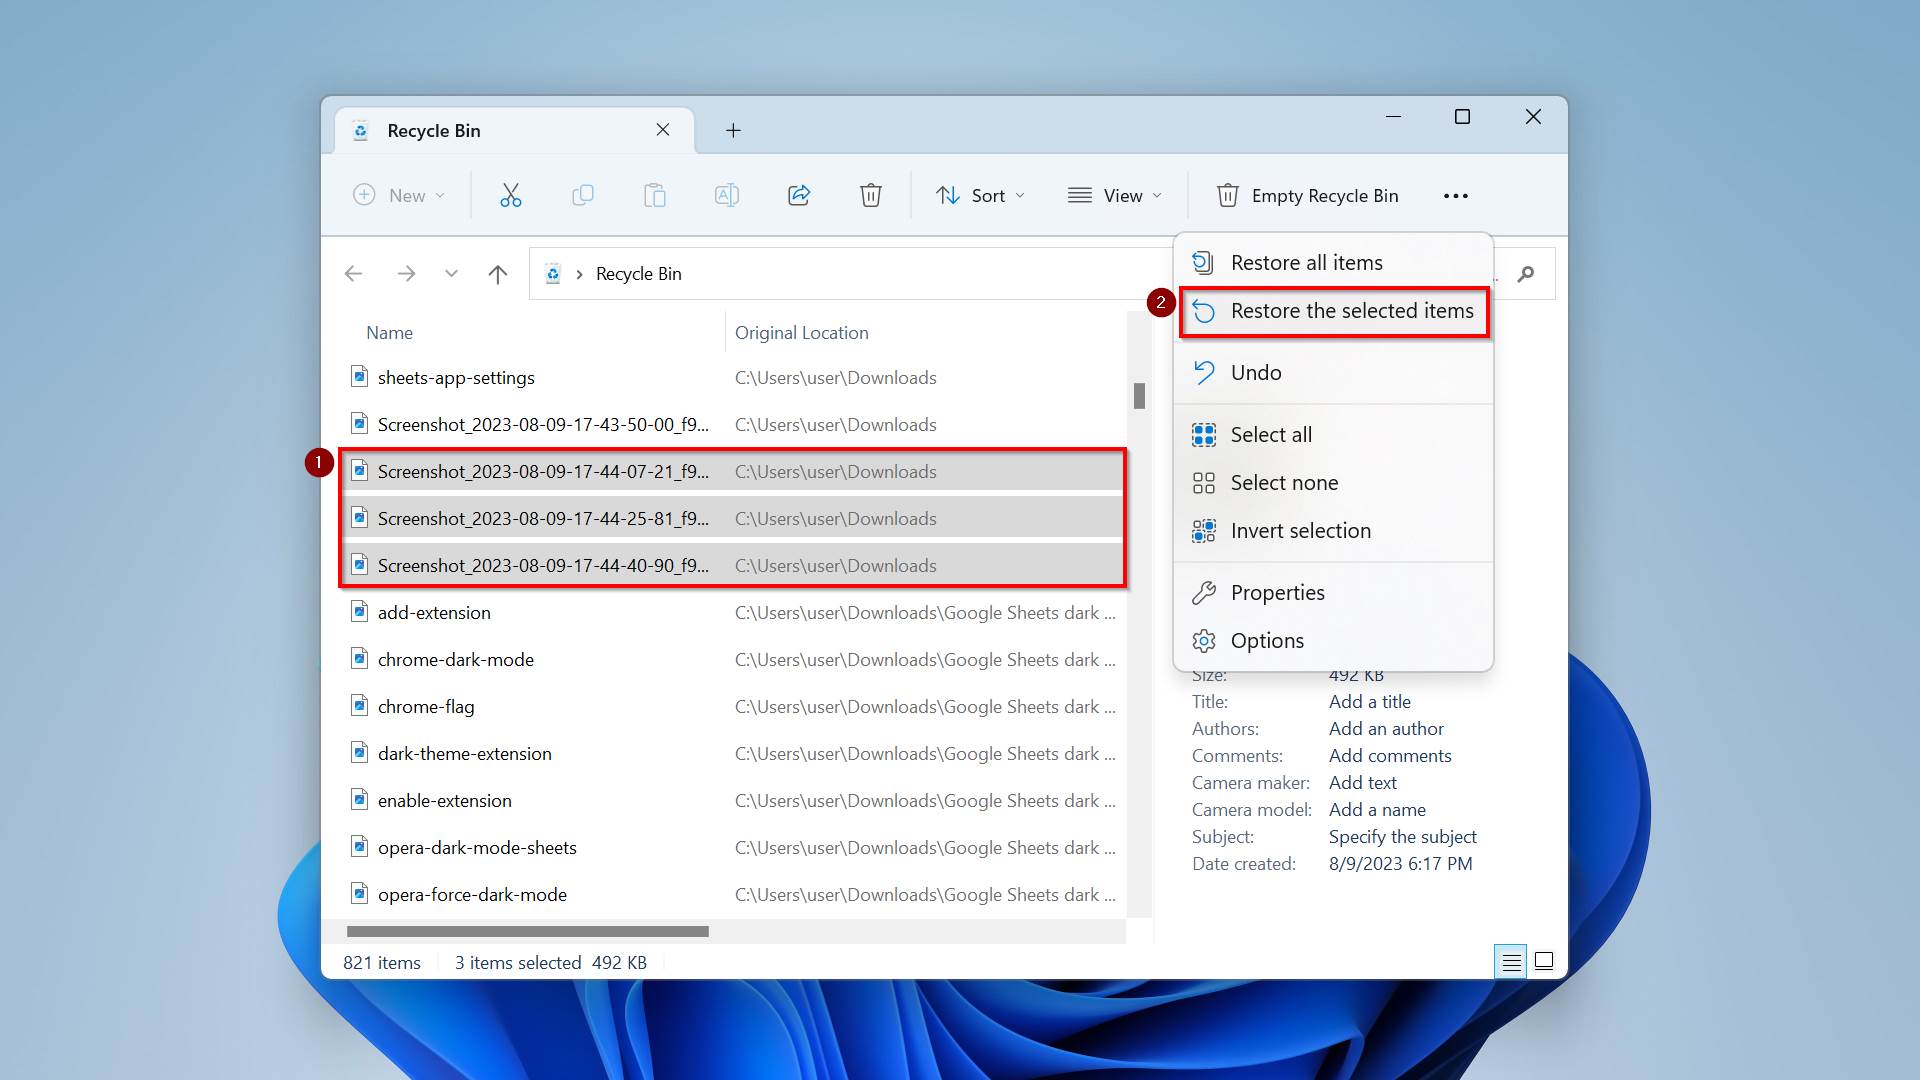Select Restore the selected items
The width and height of the screenshot is (1920, 1080).
(x=1352, y=310)
